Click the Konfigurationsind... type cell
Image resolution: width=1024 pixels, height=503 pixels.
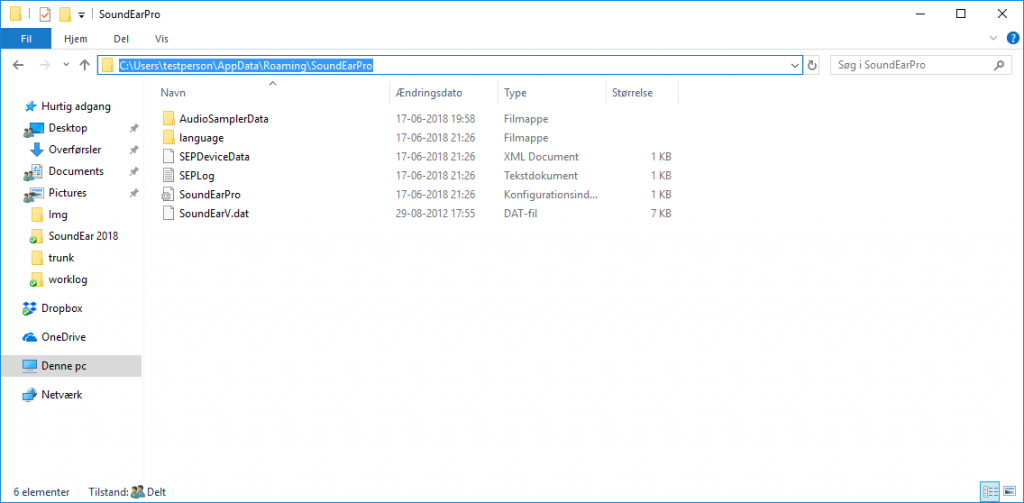tap(551, 195)
